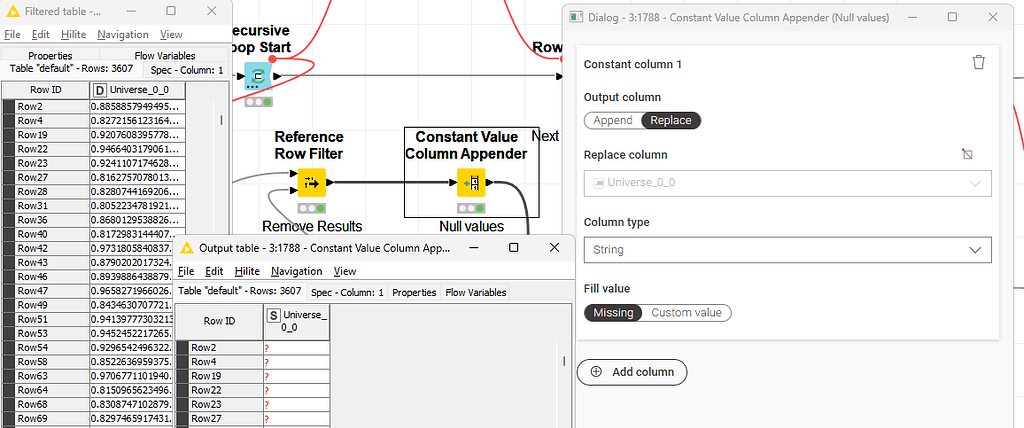
Task: Open File menu in Output table window
Action: pyautogui.click(x=186, y=271)
